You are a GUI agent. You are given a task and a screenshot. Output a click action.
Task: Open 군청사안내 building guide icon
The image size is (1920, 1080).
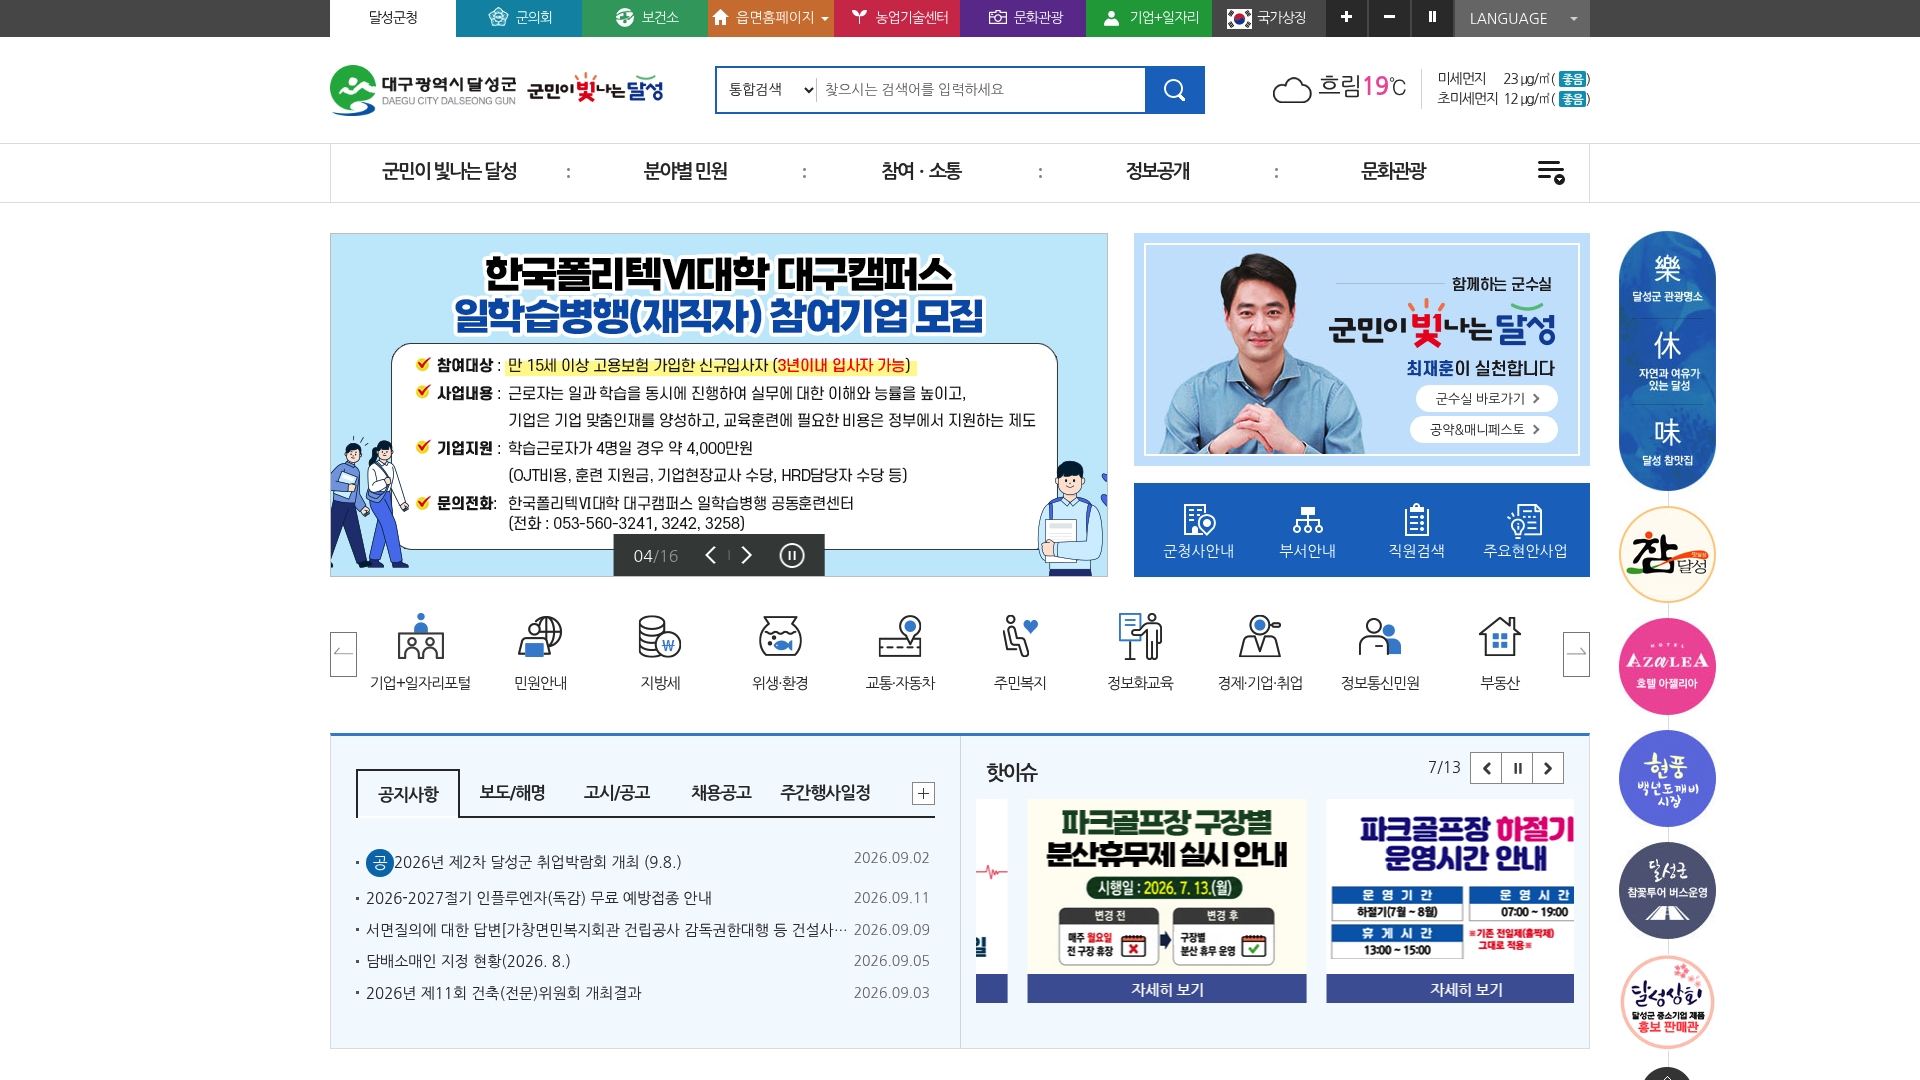point(1198,530)
